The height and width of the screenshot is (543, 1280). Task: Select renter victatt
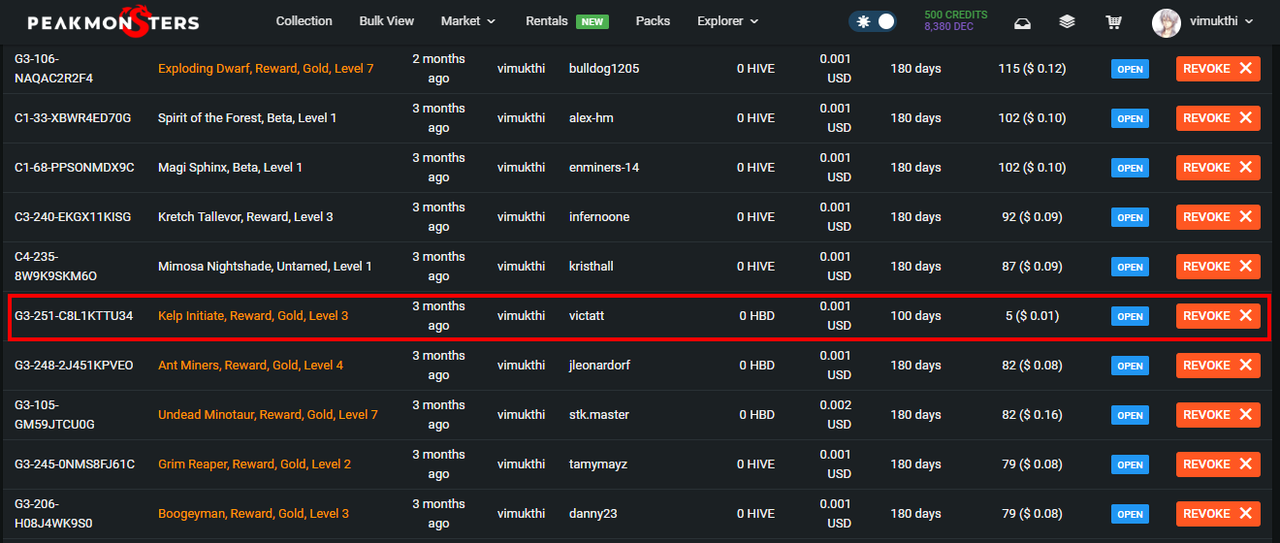point(587,316)
